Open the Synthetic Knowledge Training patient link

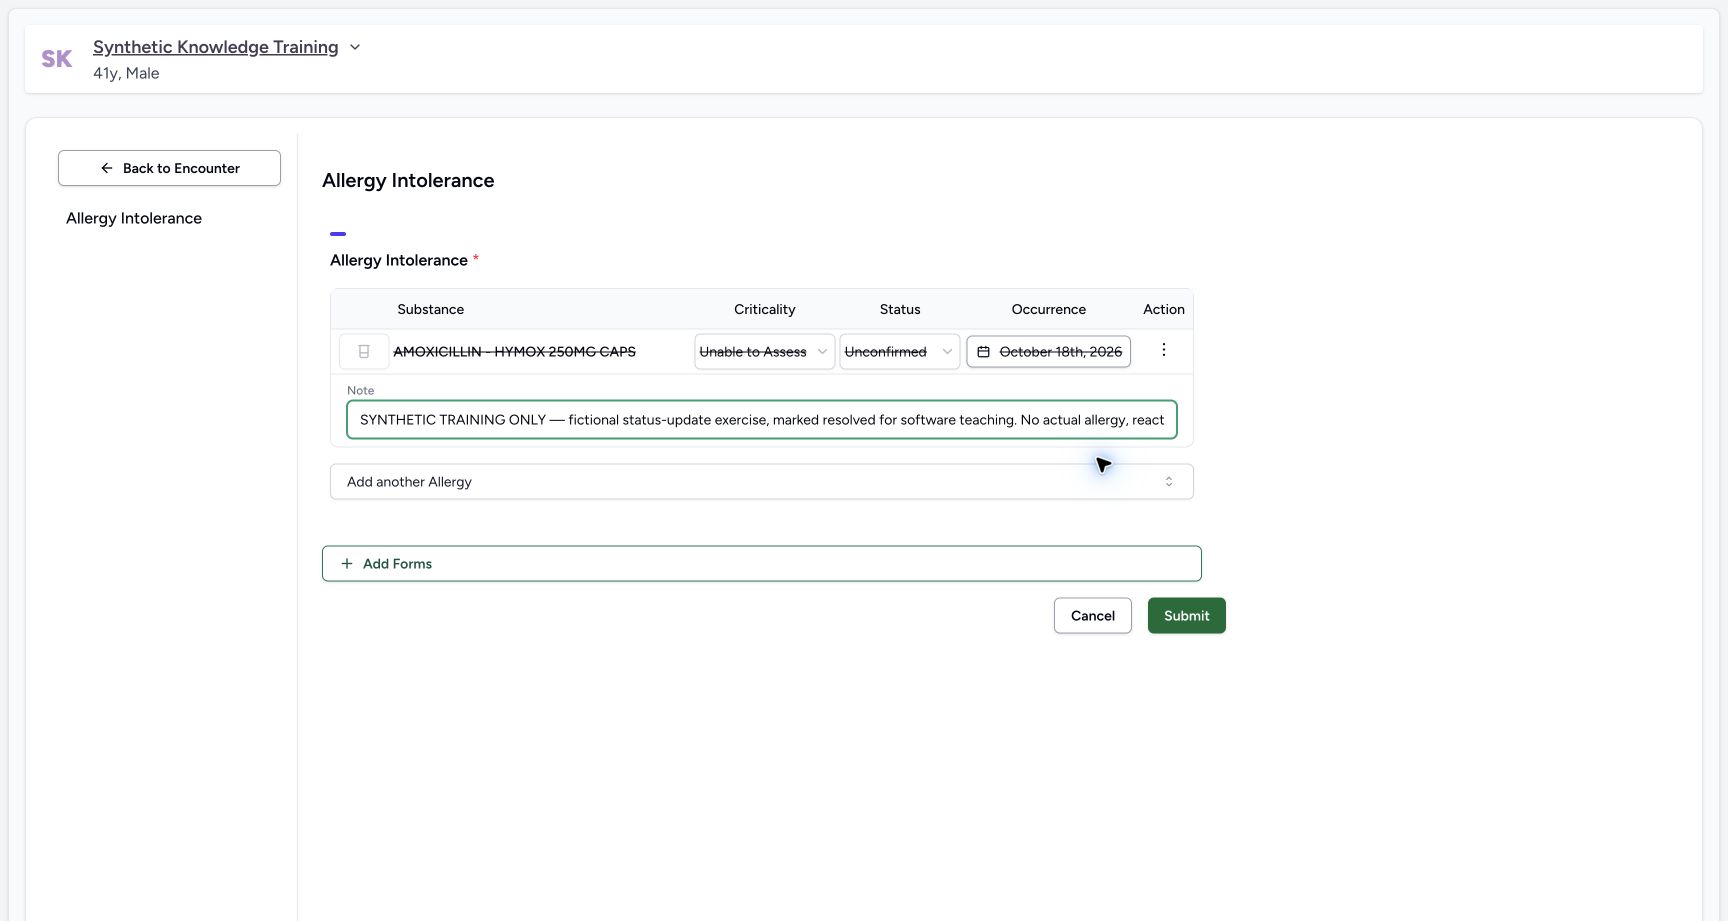click(x=215, y=47)
